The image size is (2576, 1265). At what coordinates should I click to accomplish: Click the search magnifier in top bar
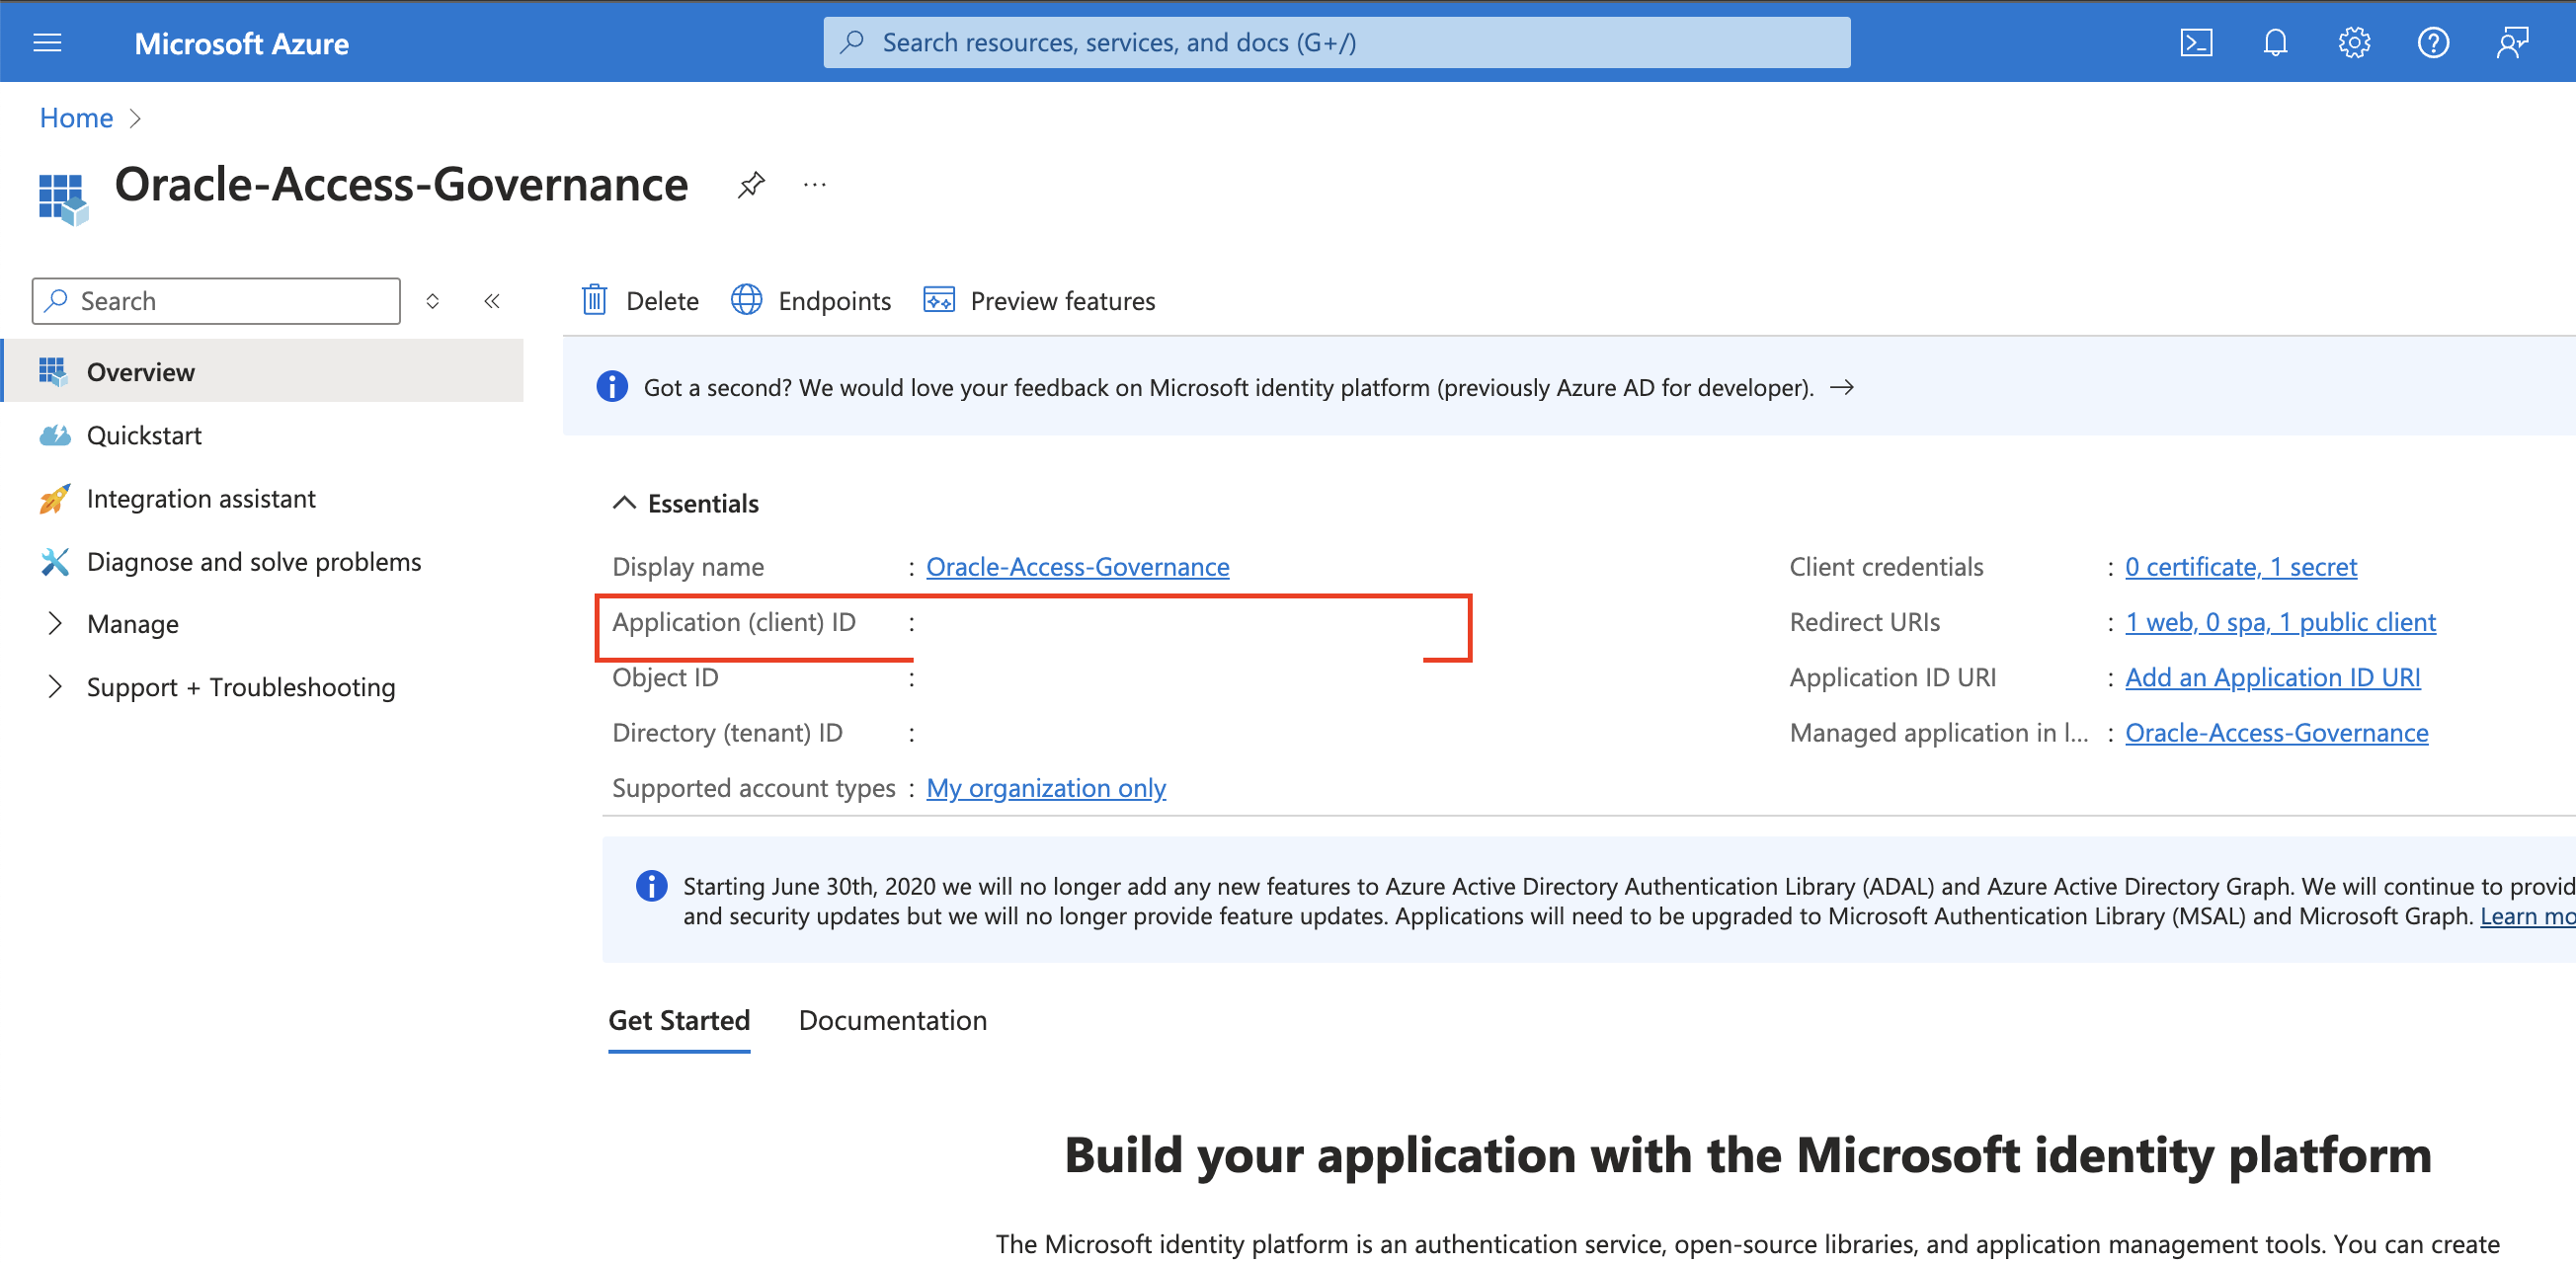(852, 42)
